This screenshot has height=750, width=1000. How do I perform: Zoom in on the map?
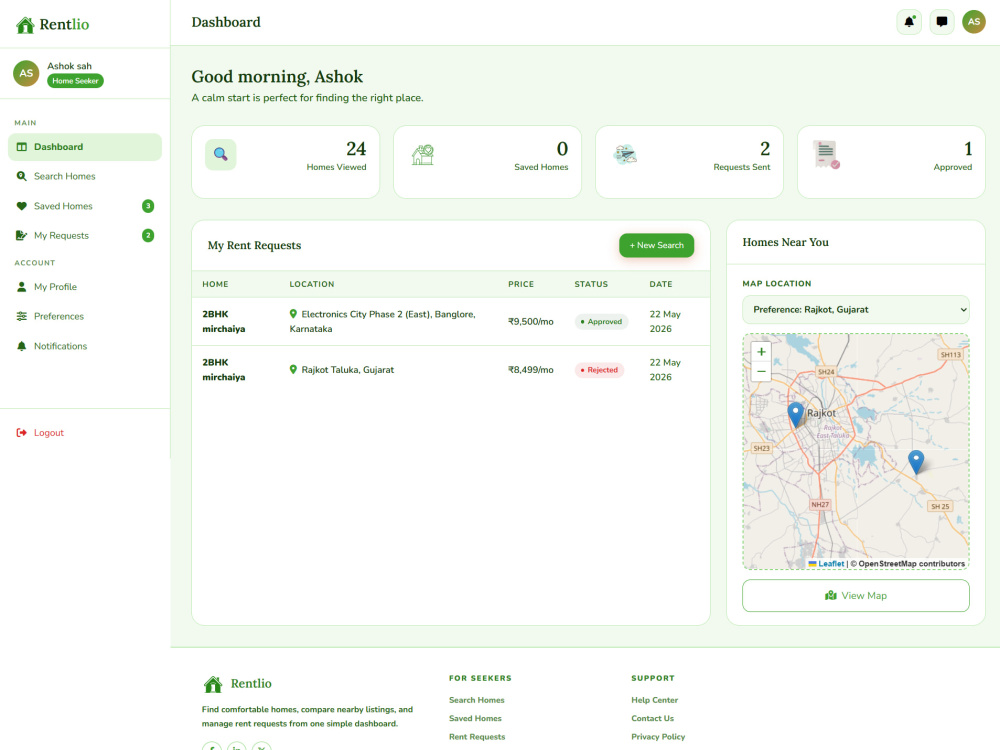coord(761,351)
